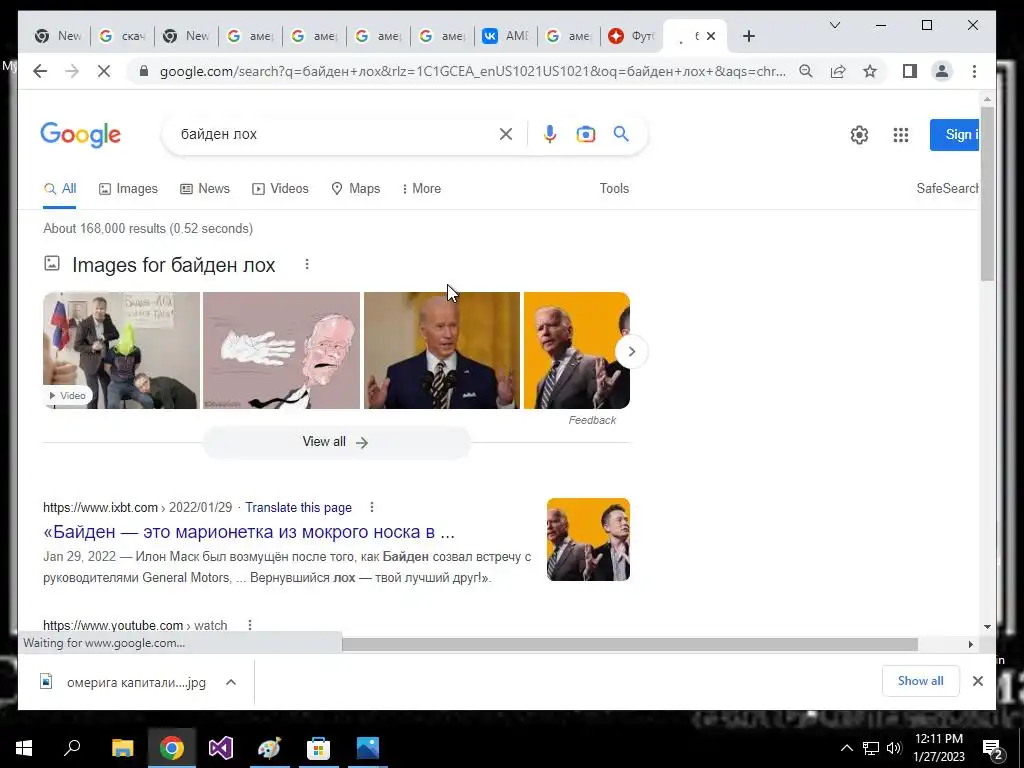
Task: Switch to the News search tab
Action: tap(205, 189)
